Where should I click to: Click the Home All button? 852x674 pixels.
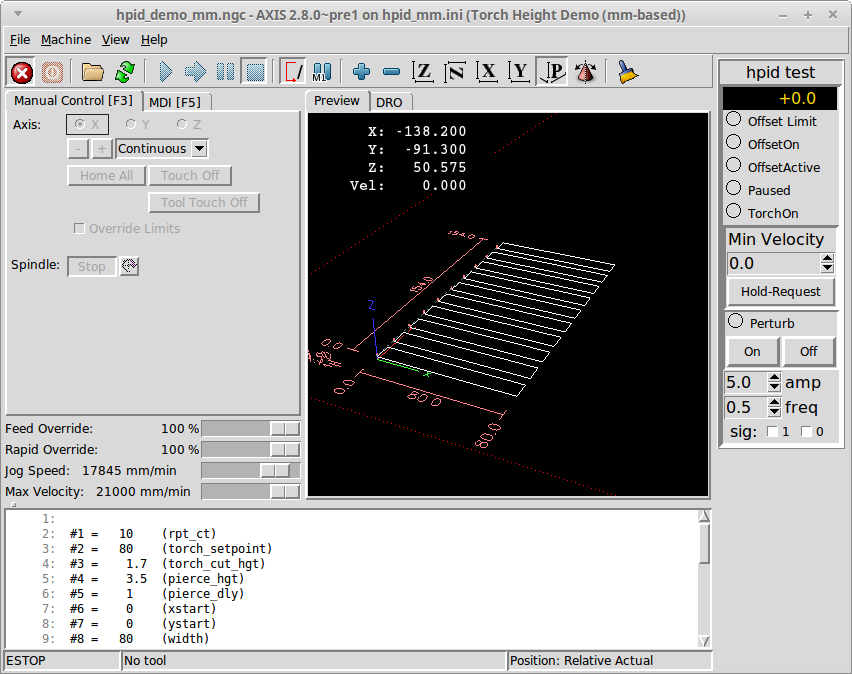(x=106, y=176)
